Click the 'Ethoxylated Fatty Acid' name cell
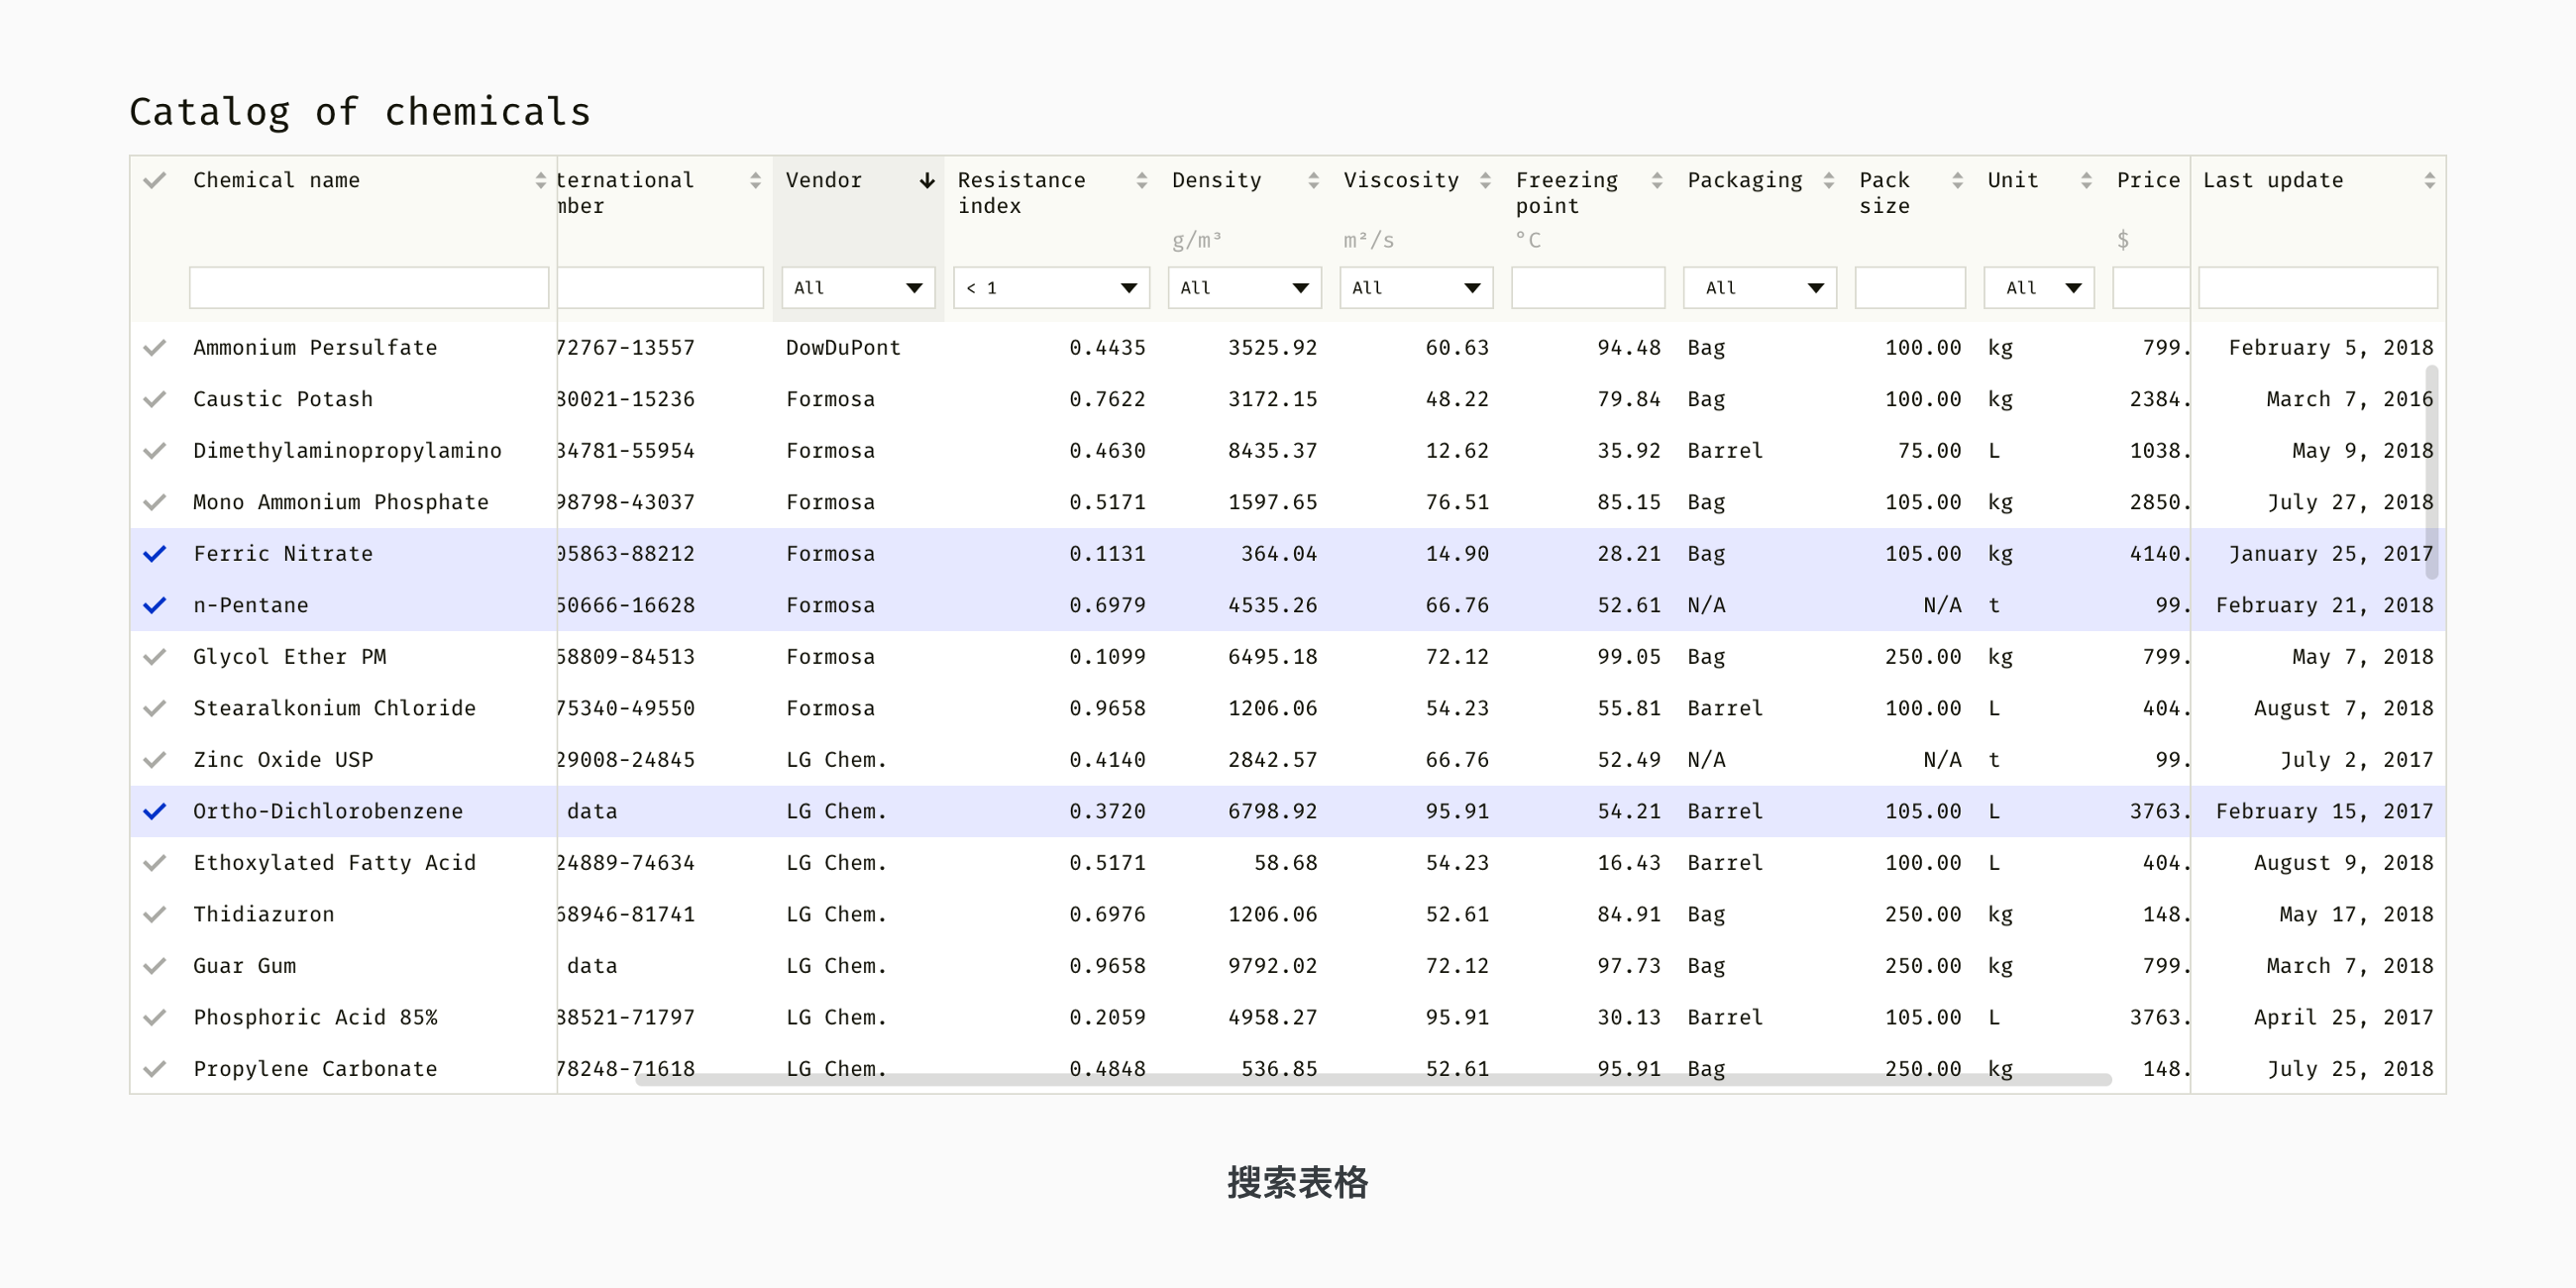The image size is (2576, 1288). pyautogui.click(x=334, y=863)
